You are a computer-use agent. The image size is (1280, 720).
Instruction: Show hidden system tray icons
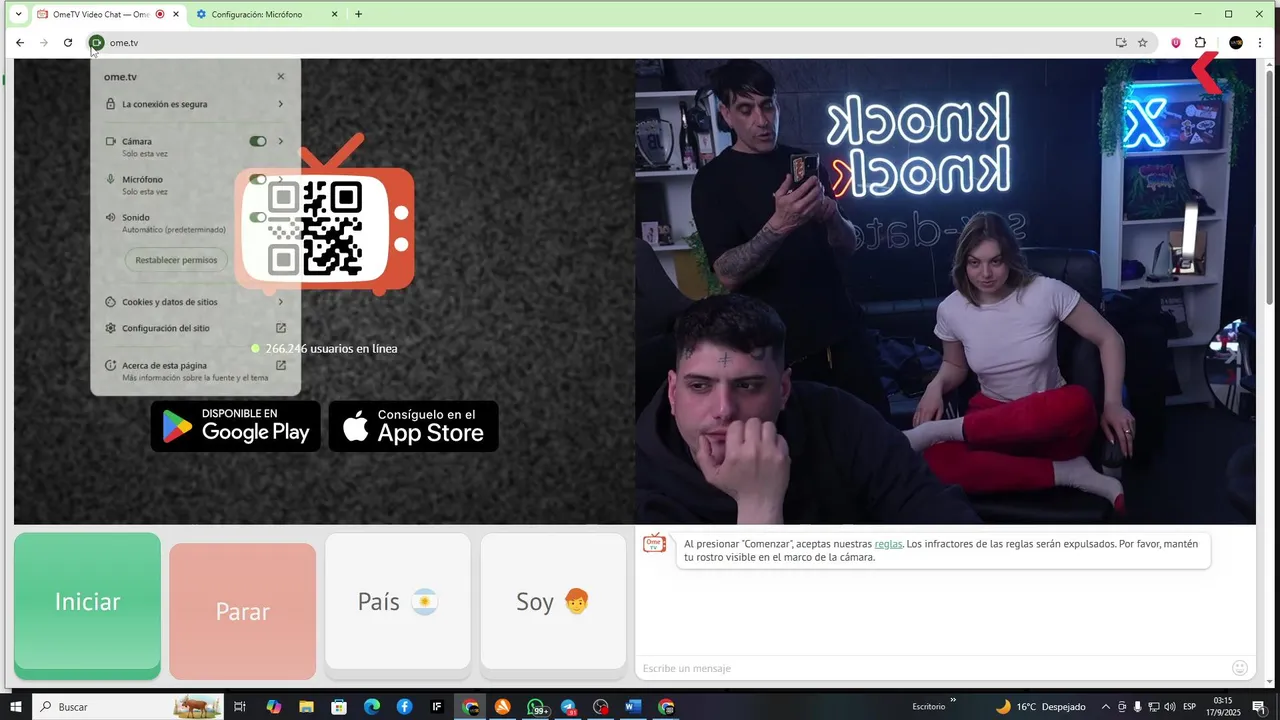(x=1105, y=707)
